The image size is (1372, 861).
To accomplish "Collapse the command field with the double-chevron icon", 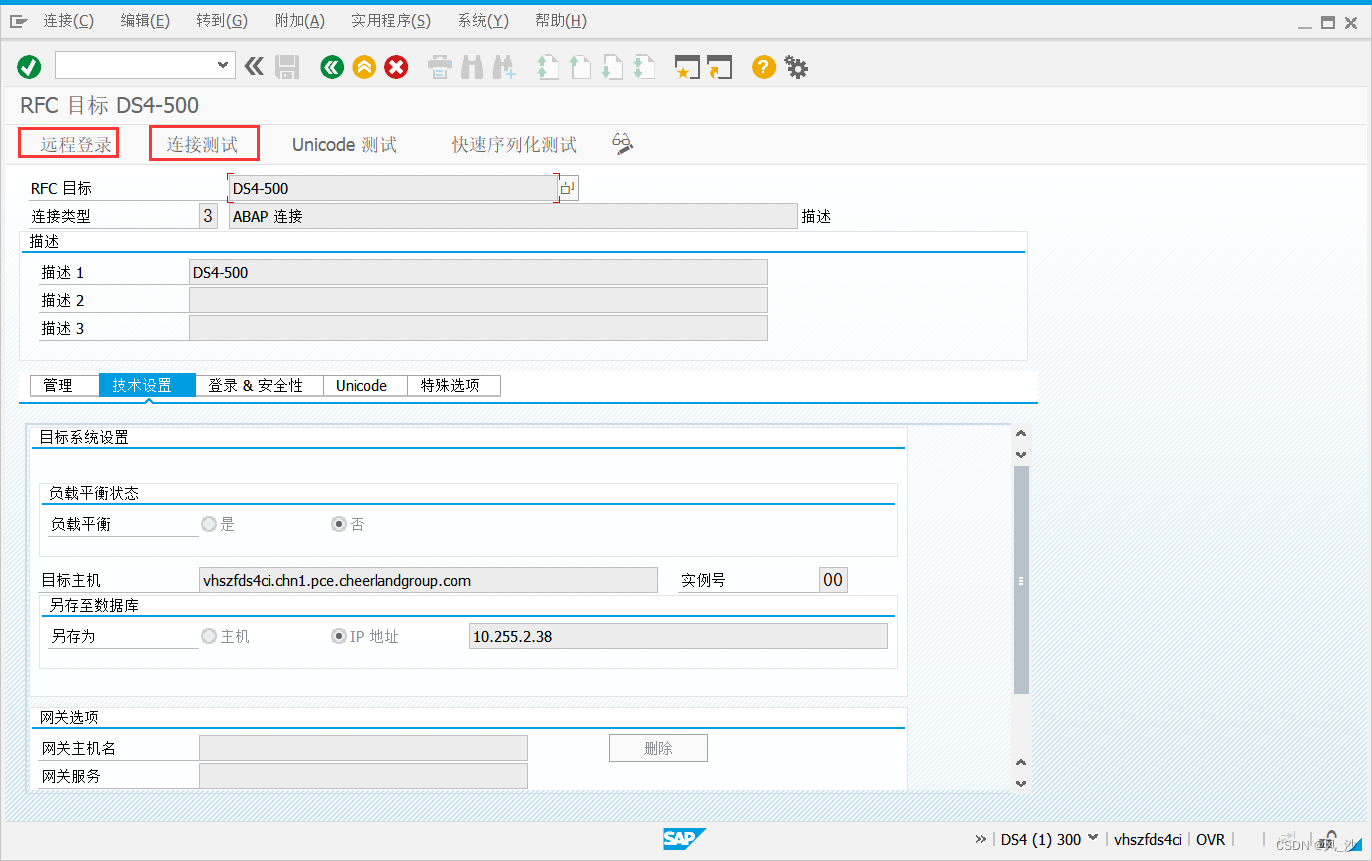I will point(254,67).
